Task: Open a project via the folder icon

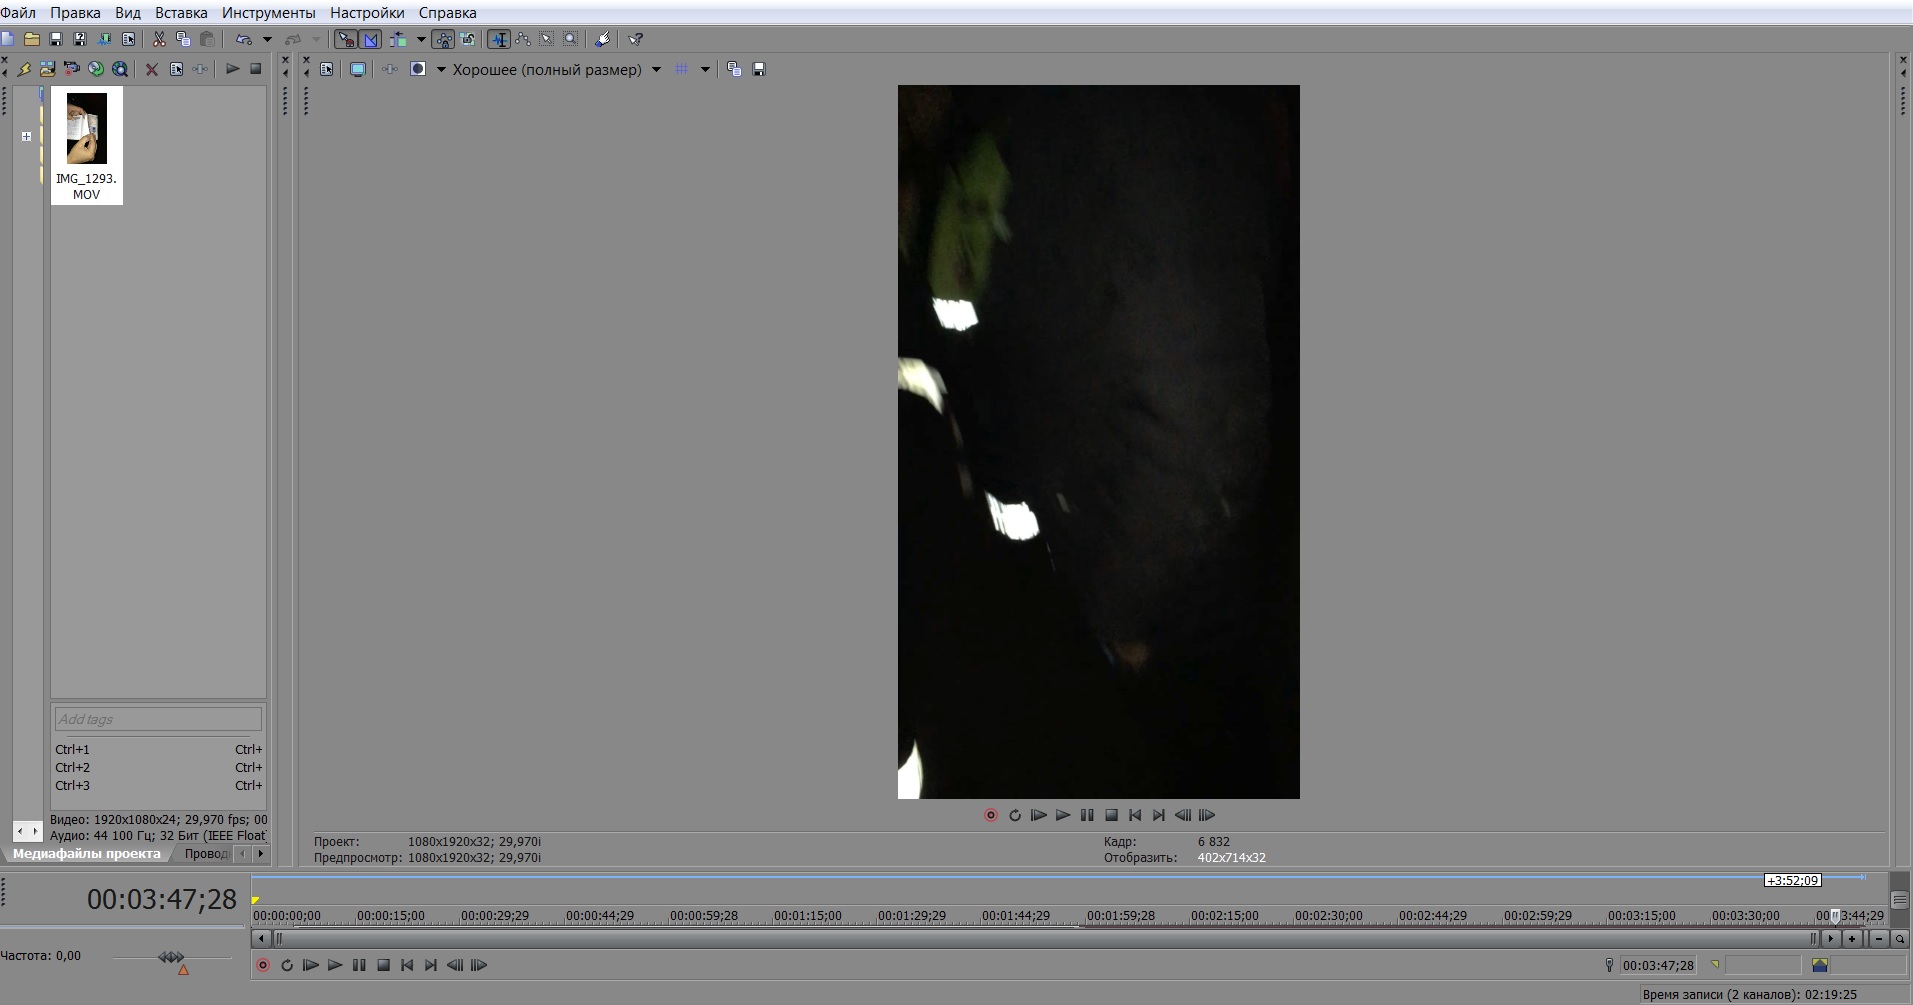Action: [x=32, y=39]
